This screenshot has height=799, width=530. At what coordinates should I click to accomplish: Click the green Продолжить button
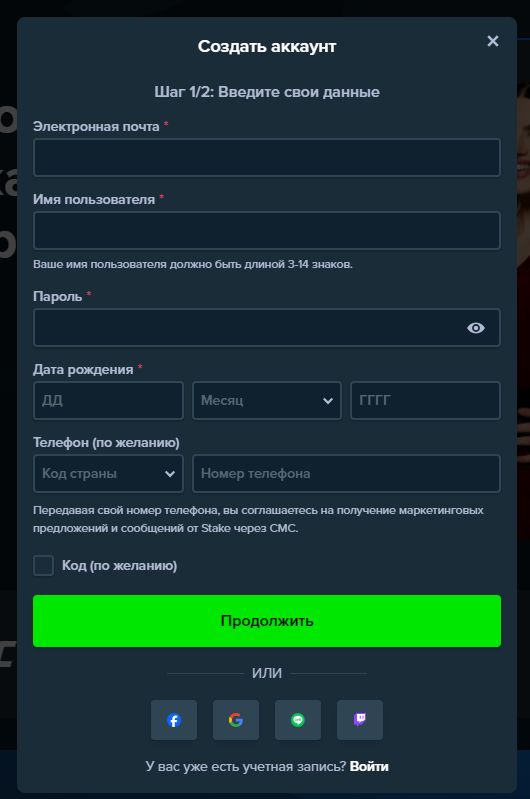pos(267,621)
